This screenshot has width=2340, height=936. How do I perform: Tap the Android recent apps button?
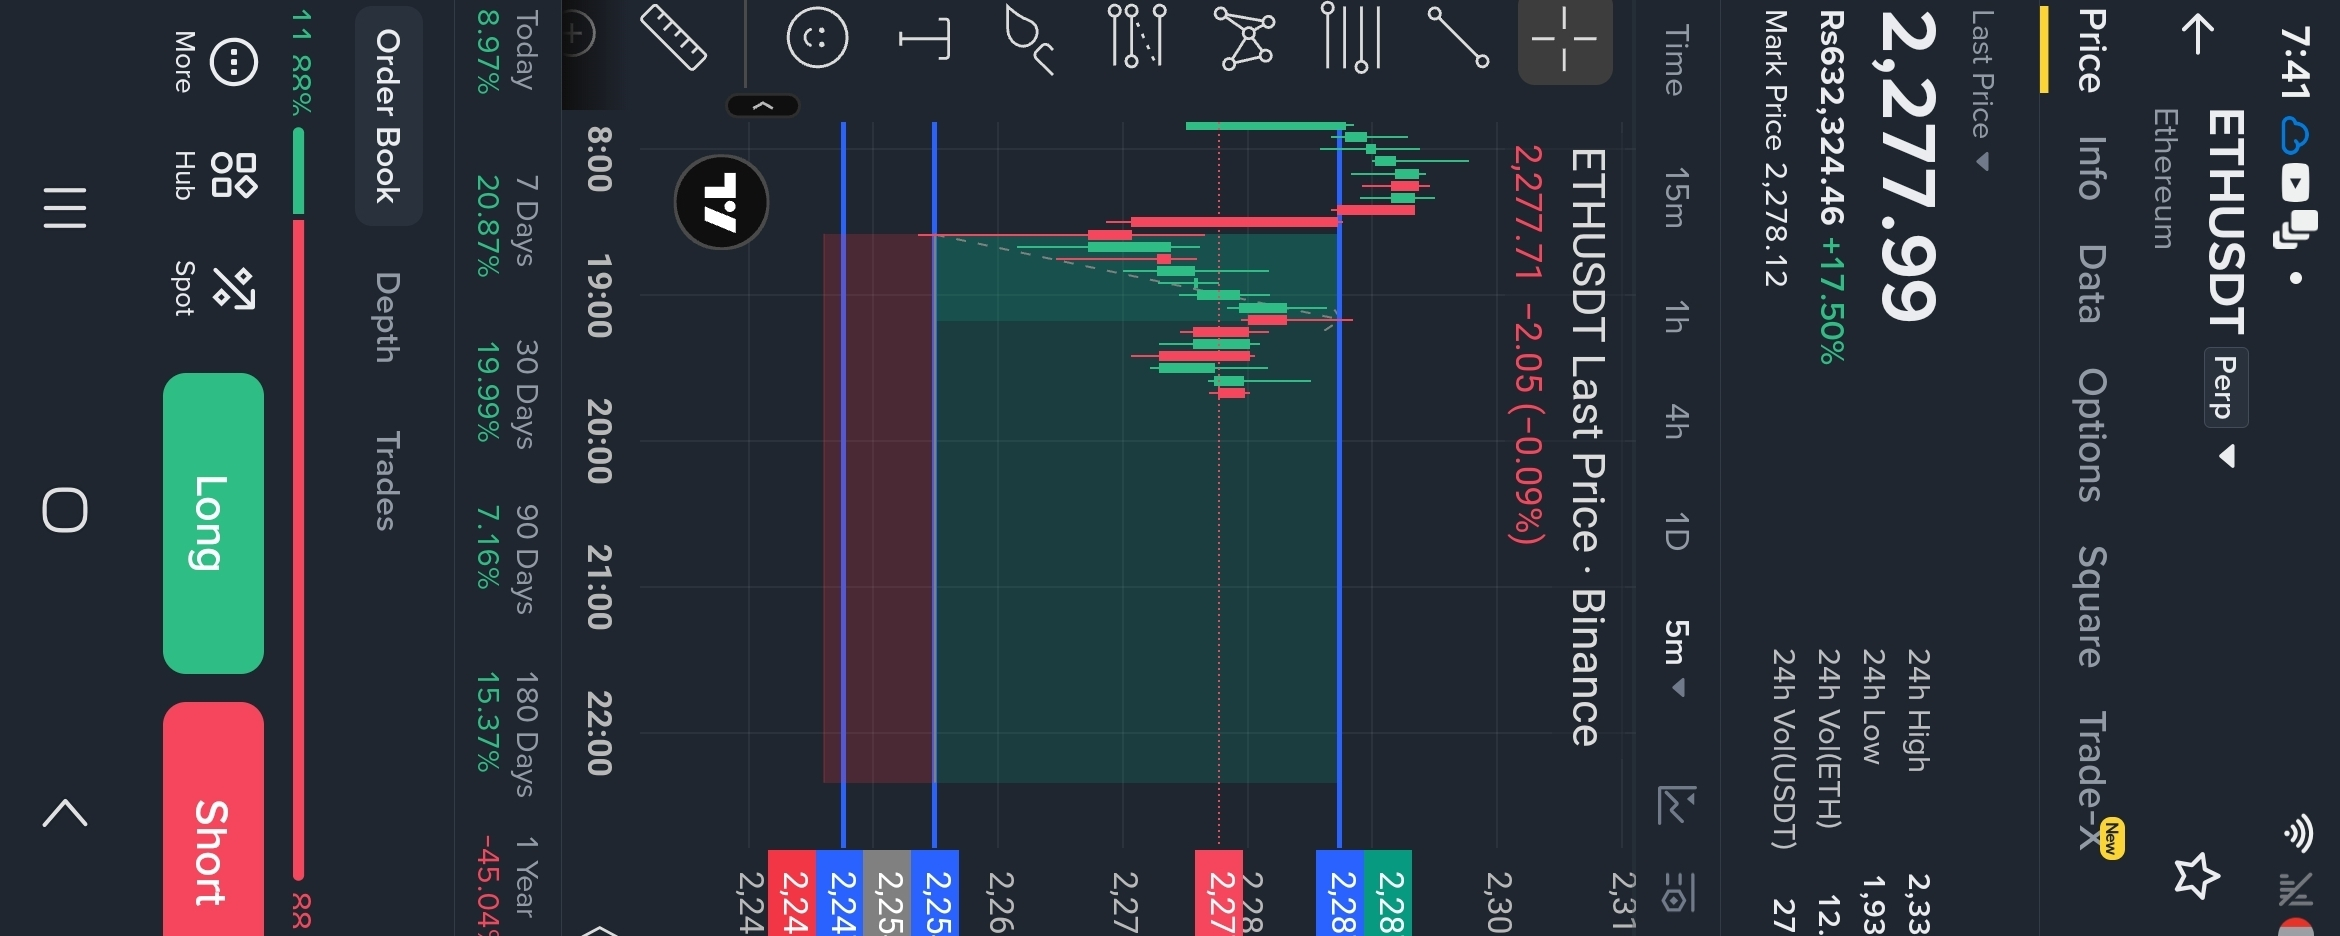pyautogui.click(x=65, y=208)
